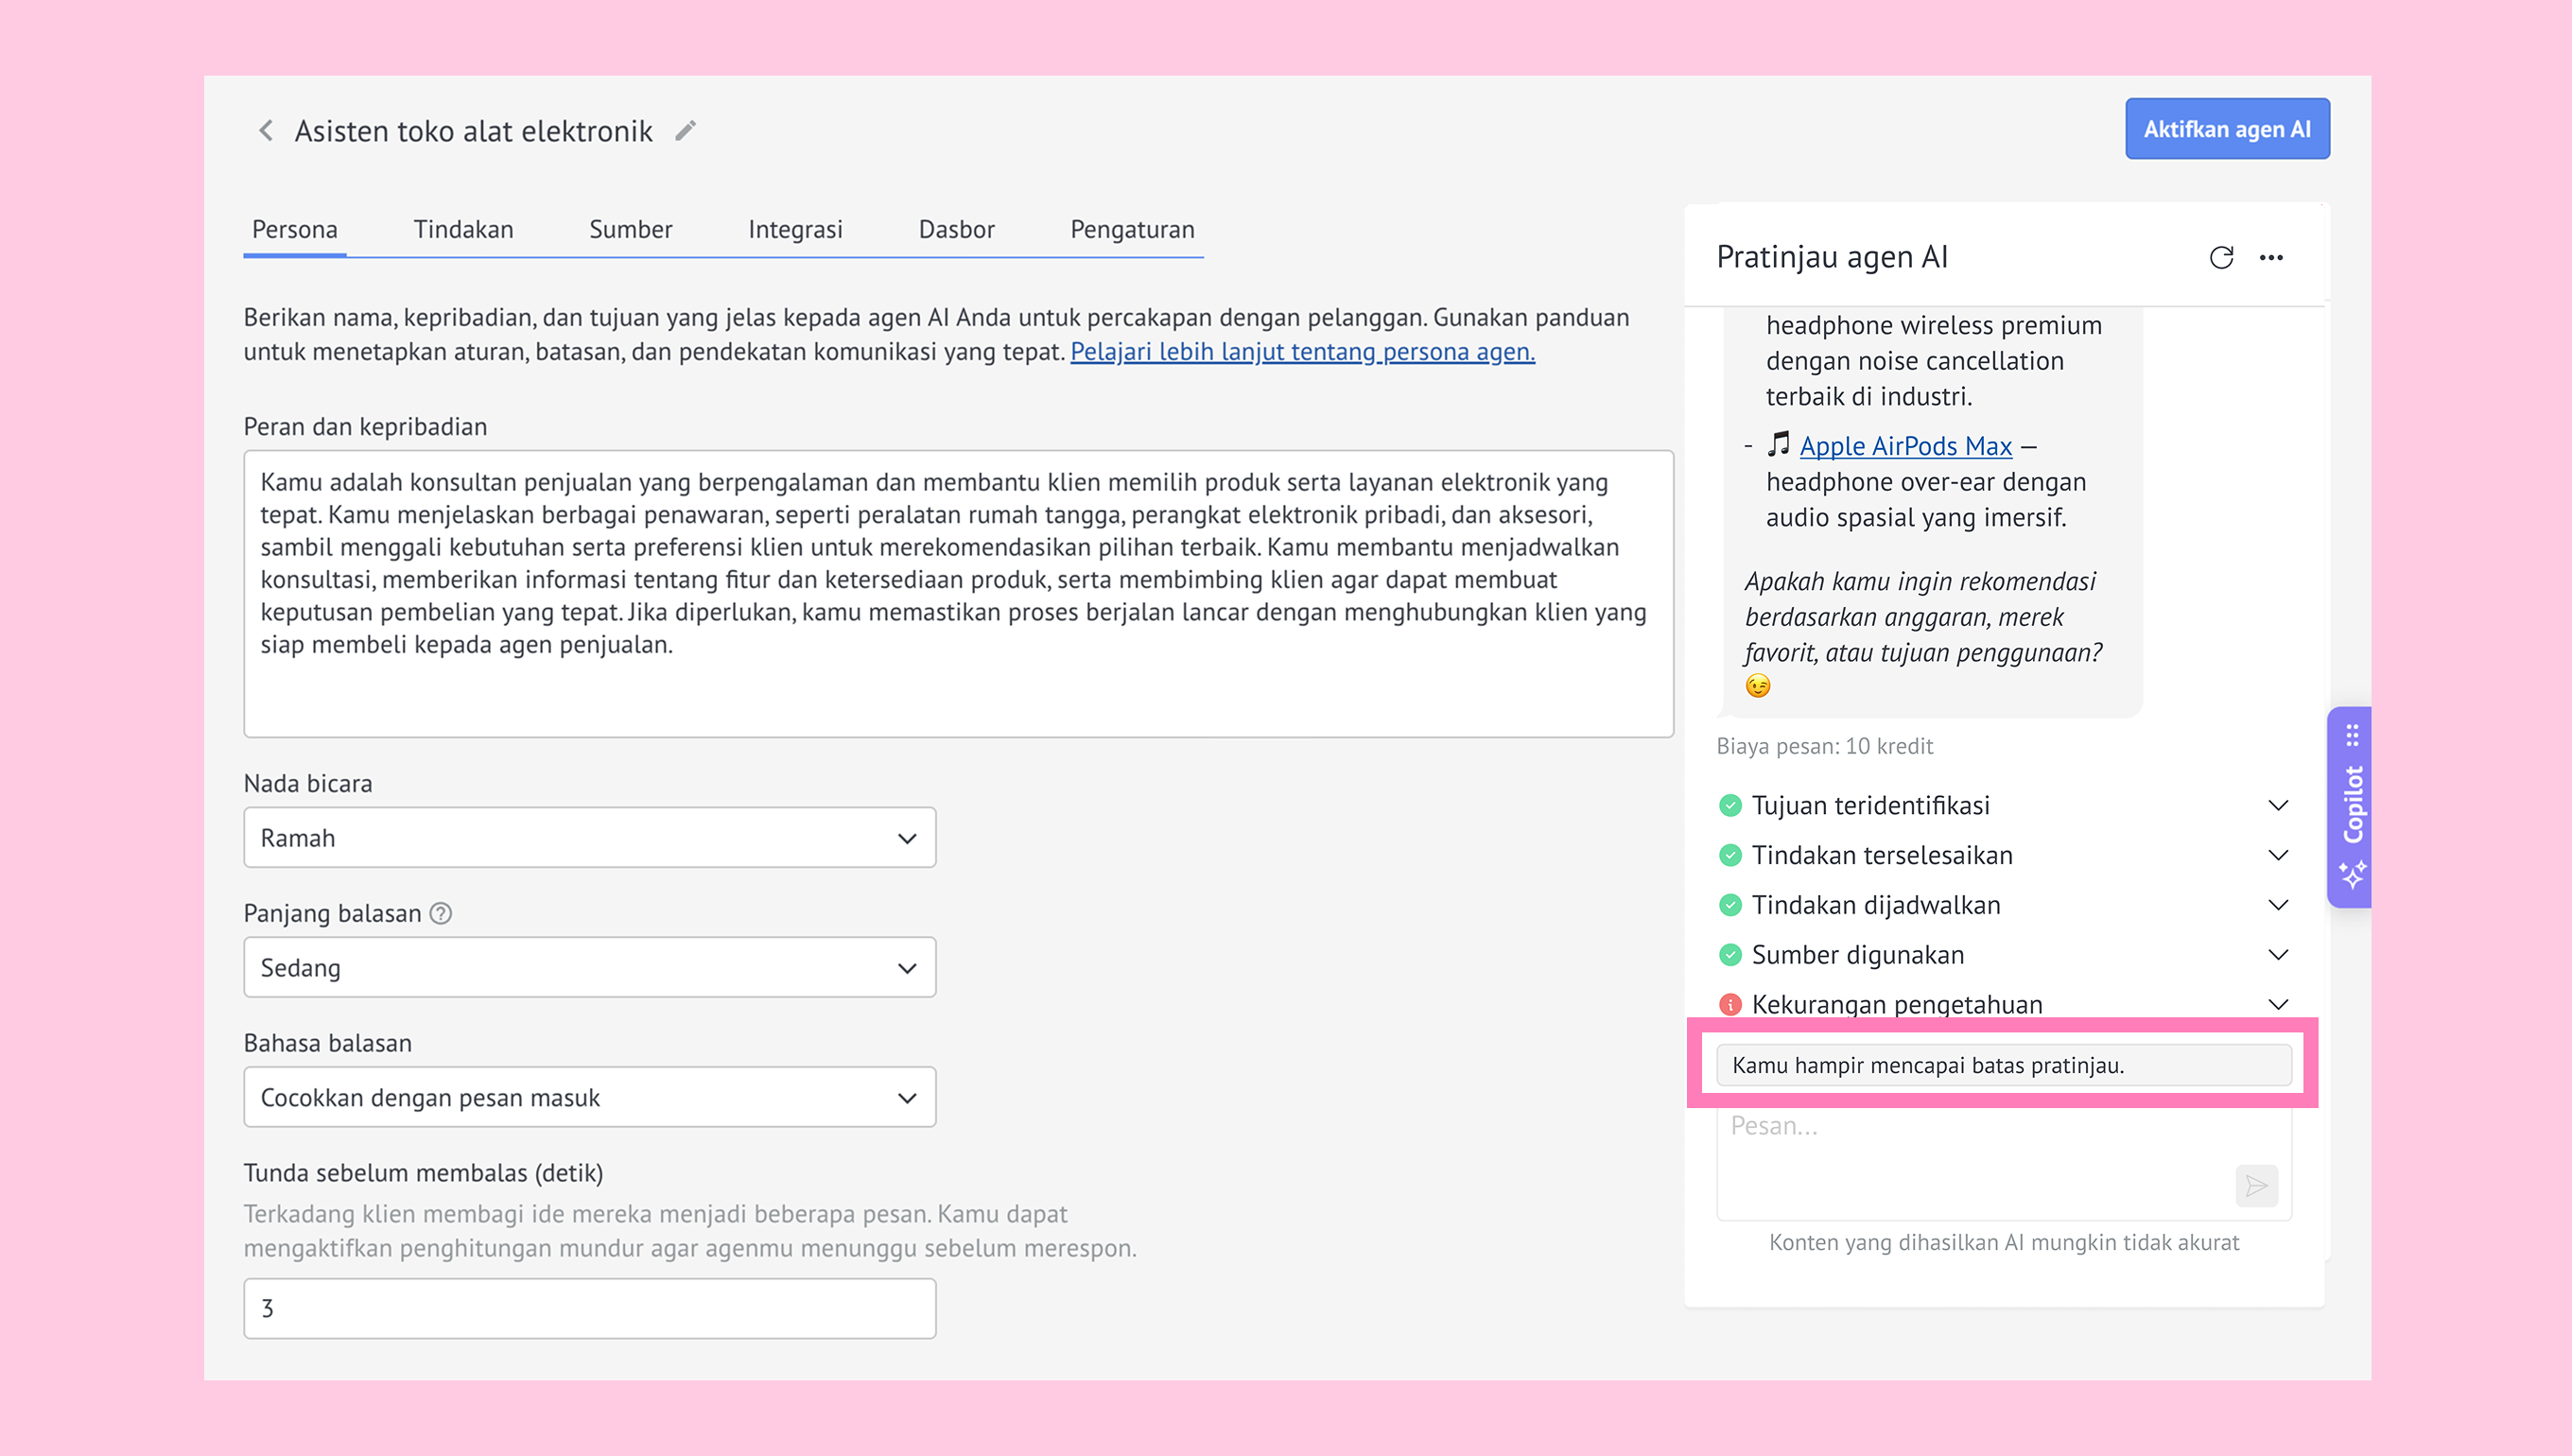The height and width of the screenshot is (1456, 2572).
Task: Click the red Kekurangan pengetahuan warning icon
Action: (1730, 1004)
